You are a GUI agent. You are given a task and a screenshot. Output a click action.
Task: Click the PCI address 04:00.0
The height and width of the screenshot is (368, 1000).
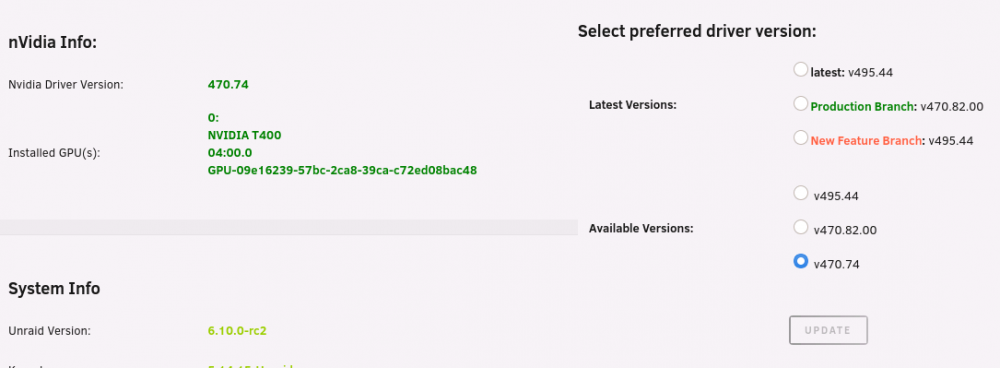tap(230, 153)
